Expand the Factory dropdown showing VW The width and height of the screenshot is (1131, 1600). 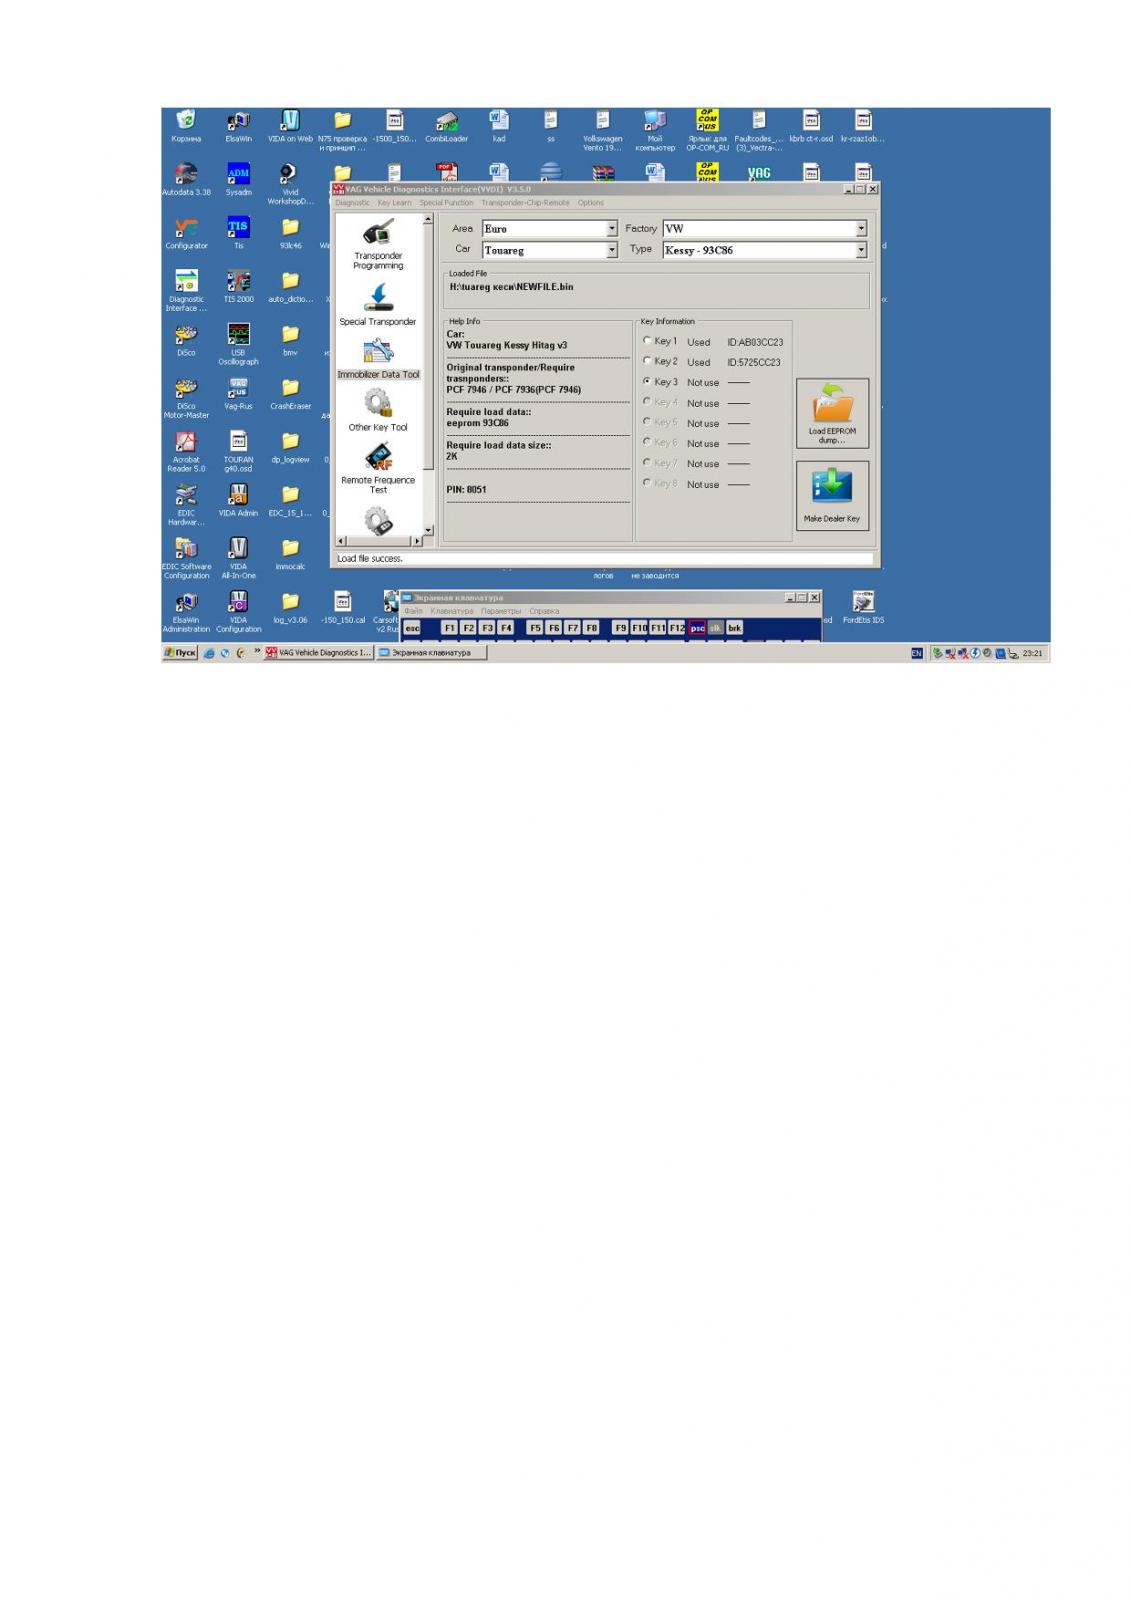(x=861, y=229)
